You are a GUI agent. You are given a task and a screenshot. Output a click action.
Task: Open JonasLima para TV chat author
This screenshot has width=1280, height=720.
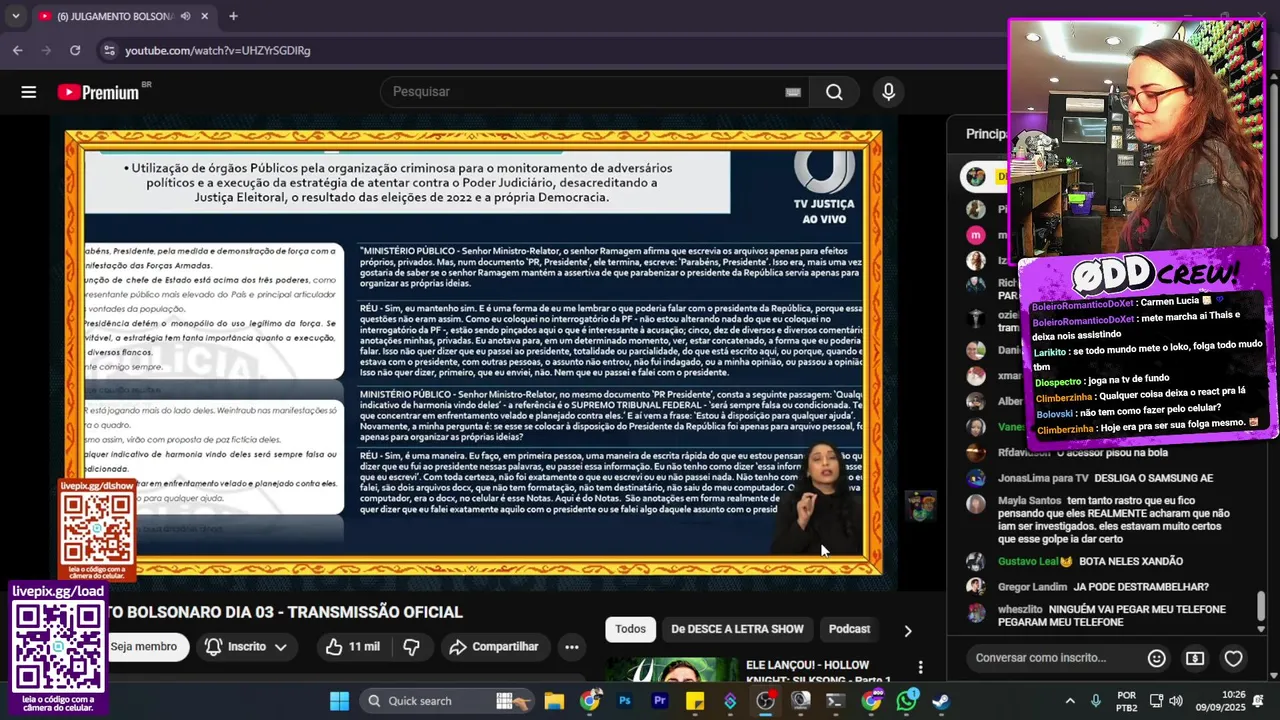click(x=1043, y=478)
